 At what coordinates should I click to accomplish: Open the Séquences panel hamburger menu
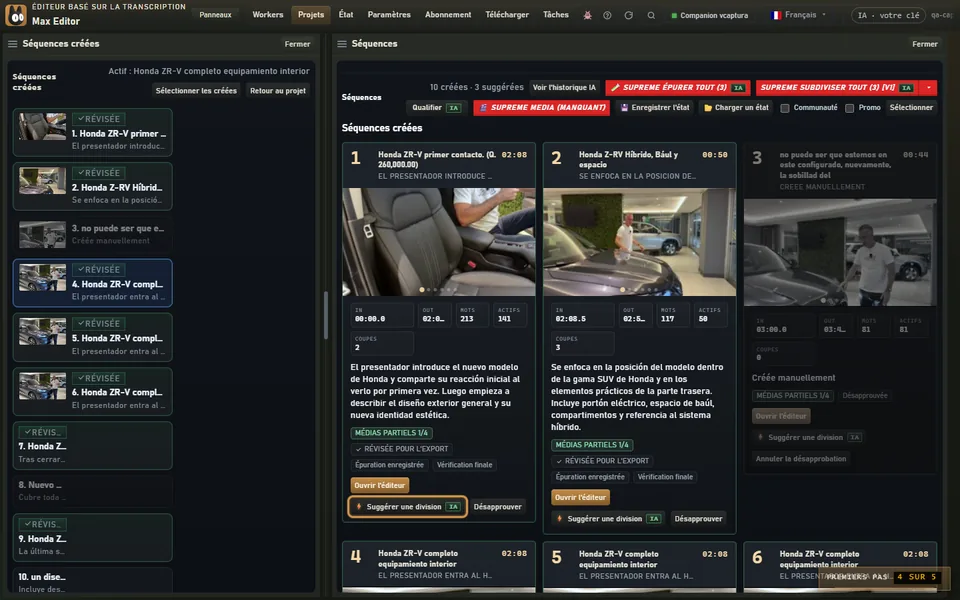pos(342,44)
